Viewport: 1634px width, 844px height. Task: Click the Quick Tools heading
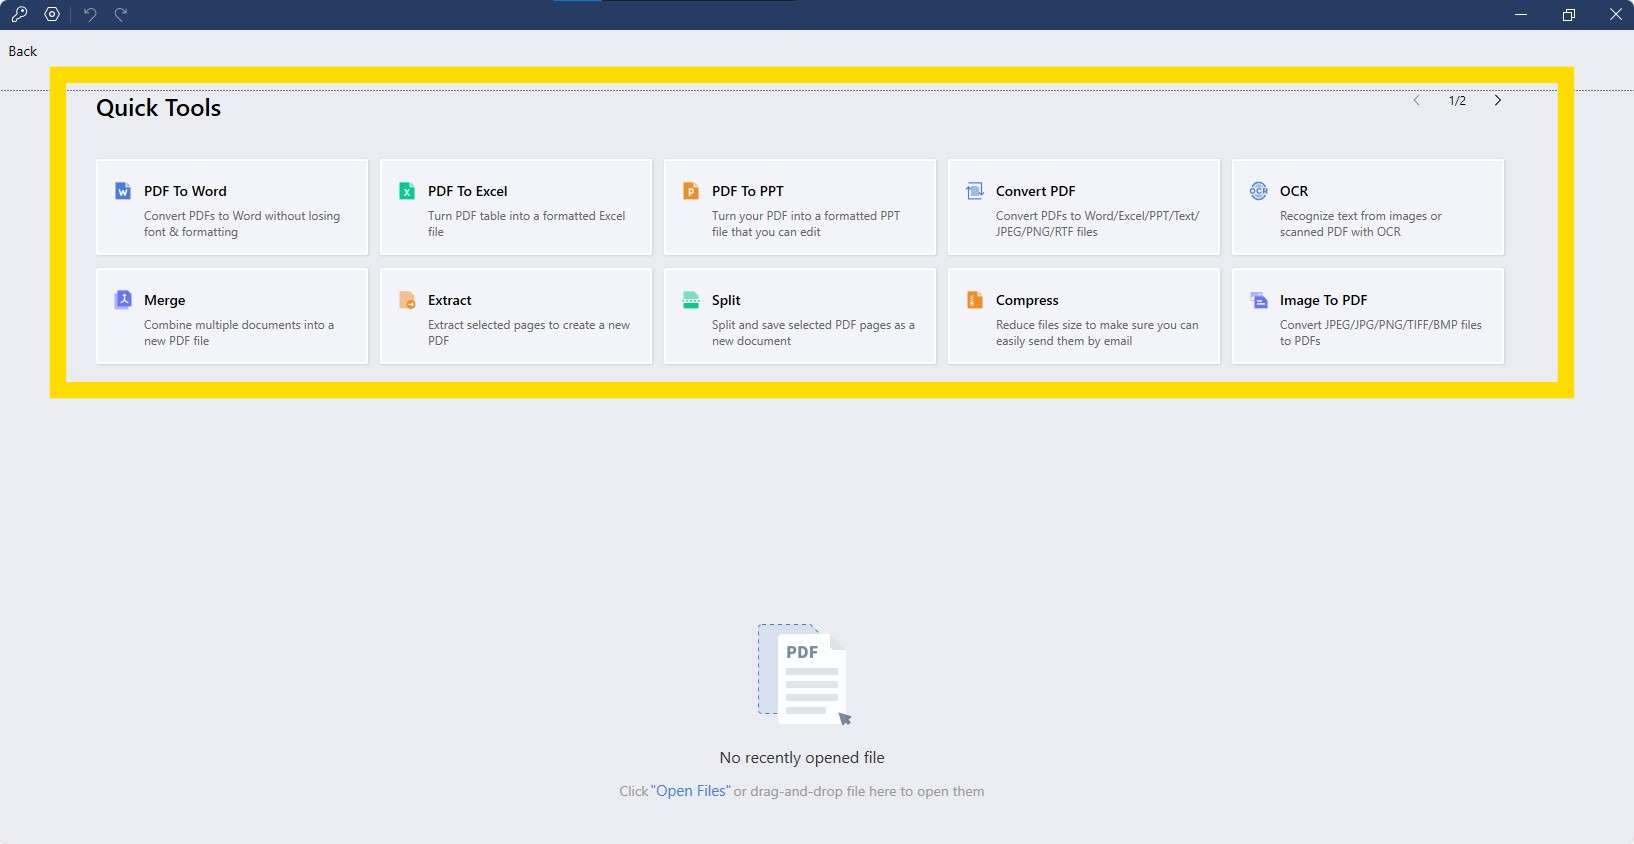158,108
